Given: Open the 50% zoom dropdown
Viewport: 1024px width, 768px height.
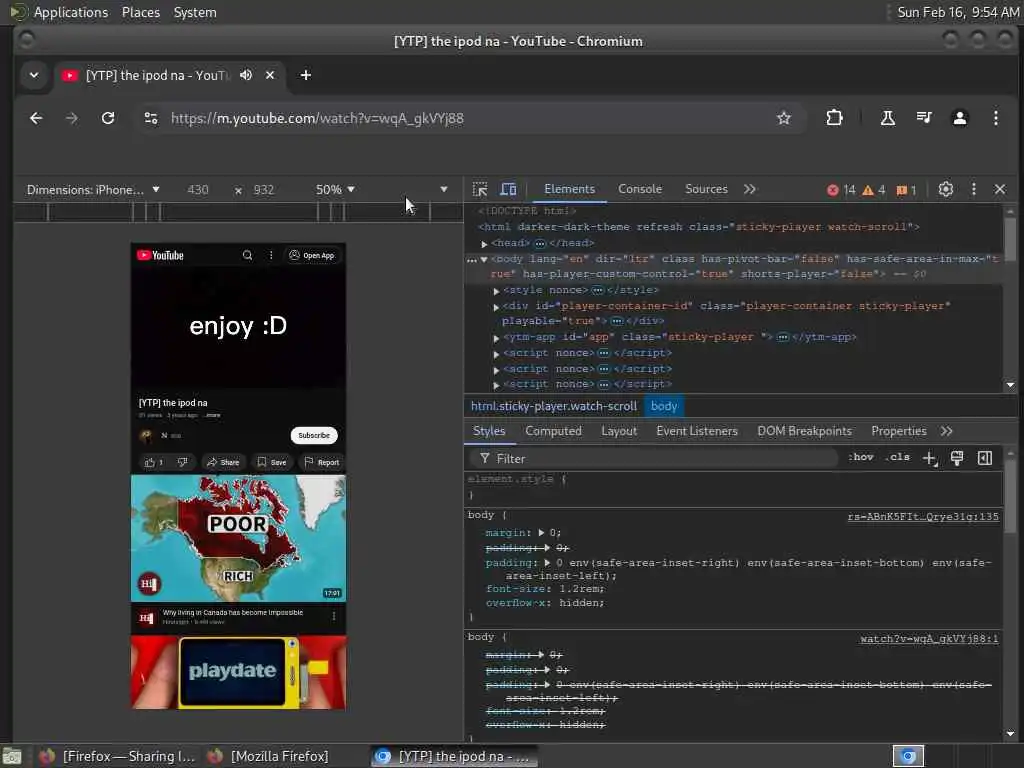Looking at the screenshot, I should 335,189.
